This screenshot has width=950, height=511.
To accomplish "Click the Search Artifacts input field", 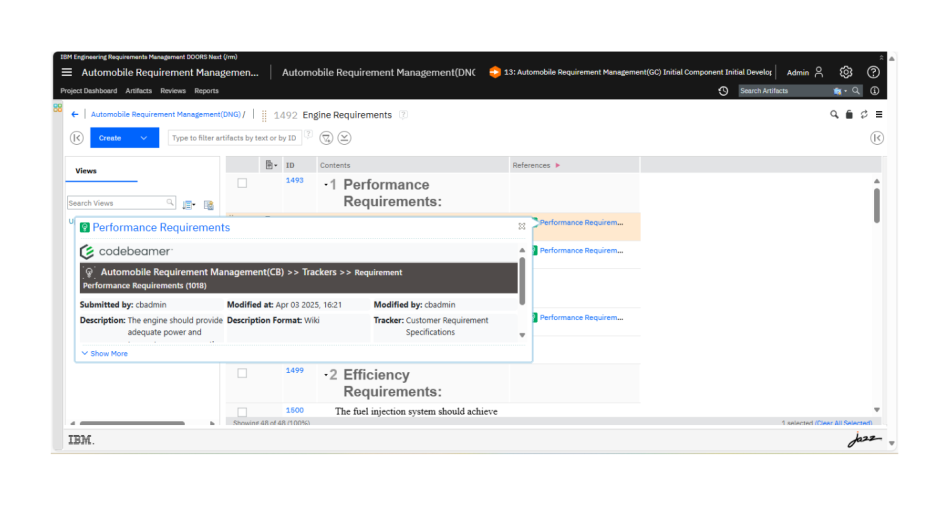I will point(785,91).
